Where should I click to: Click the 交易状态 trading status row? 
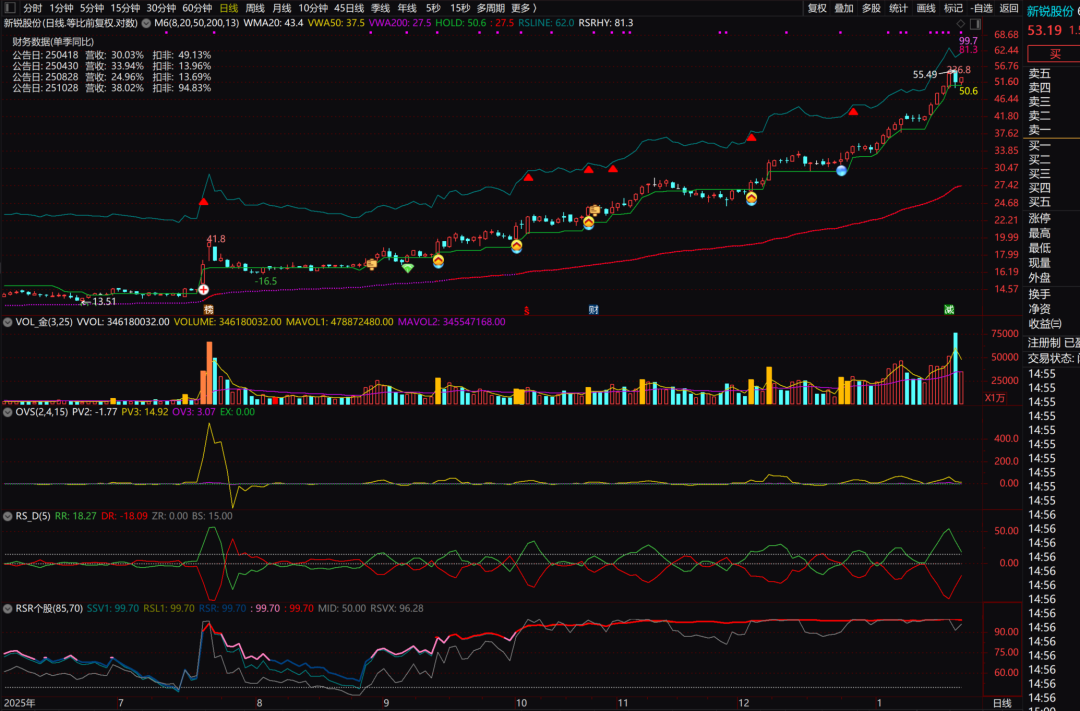(1054, 358)
